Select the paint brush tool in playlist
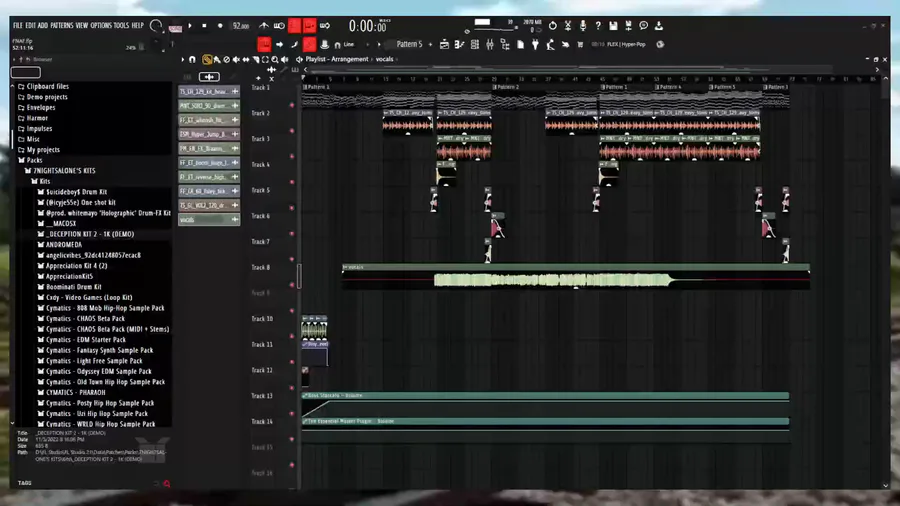The width and height of the screenshot is (900, 506). [x=217, y=60]
